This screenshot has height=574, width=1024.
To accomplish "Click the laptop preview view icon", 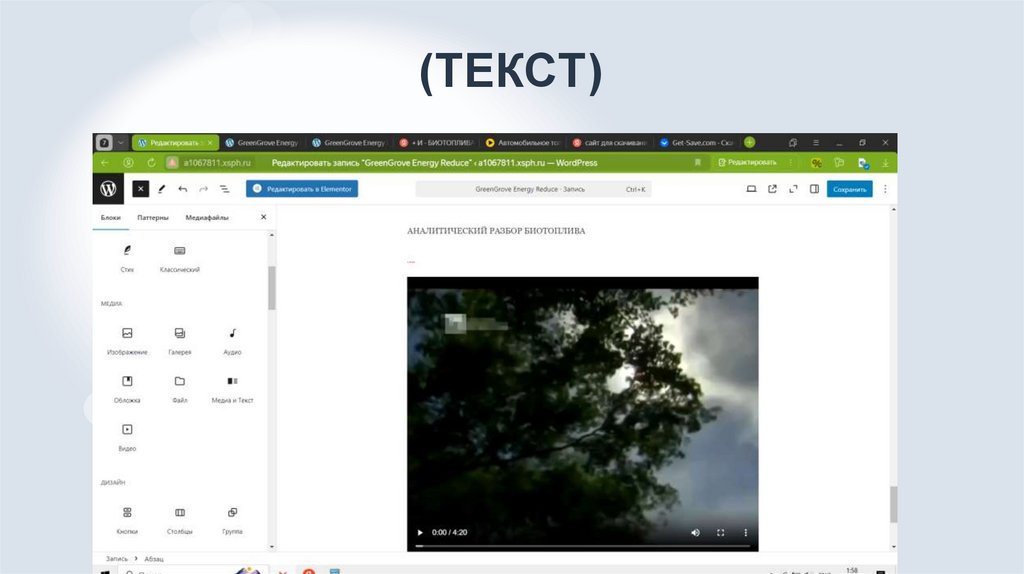I will pos(752,189).
